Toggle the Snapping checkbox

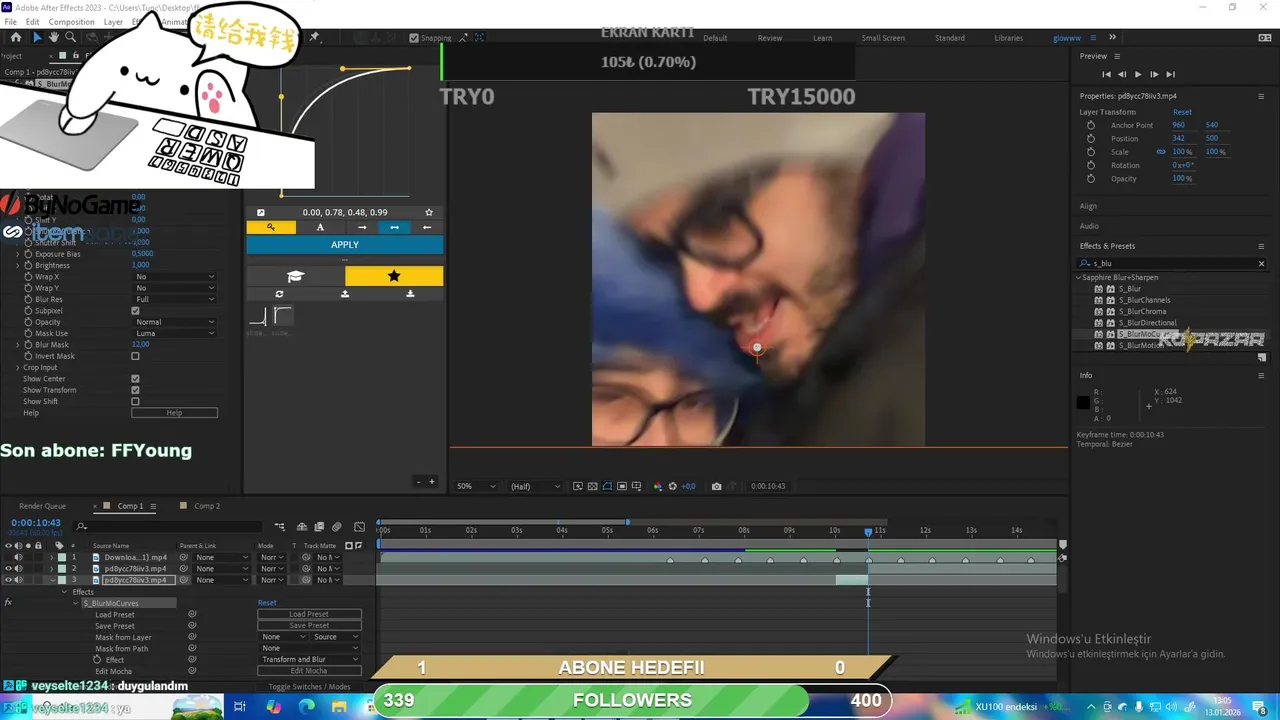[414, 38]
